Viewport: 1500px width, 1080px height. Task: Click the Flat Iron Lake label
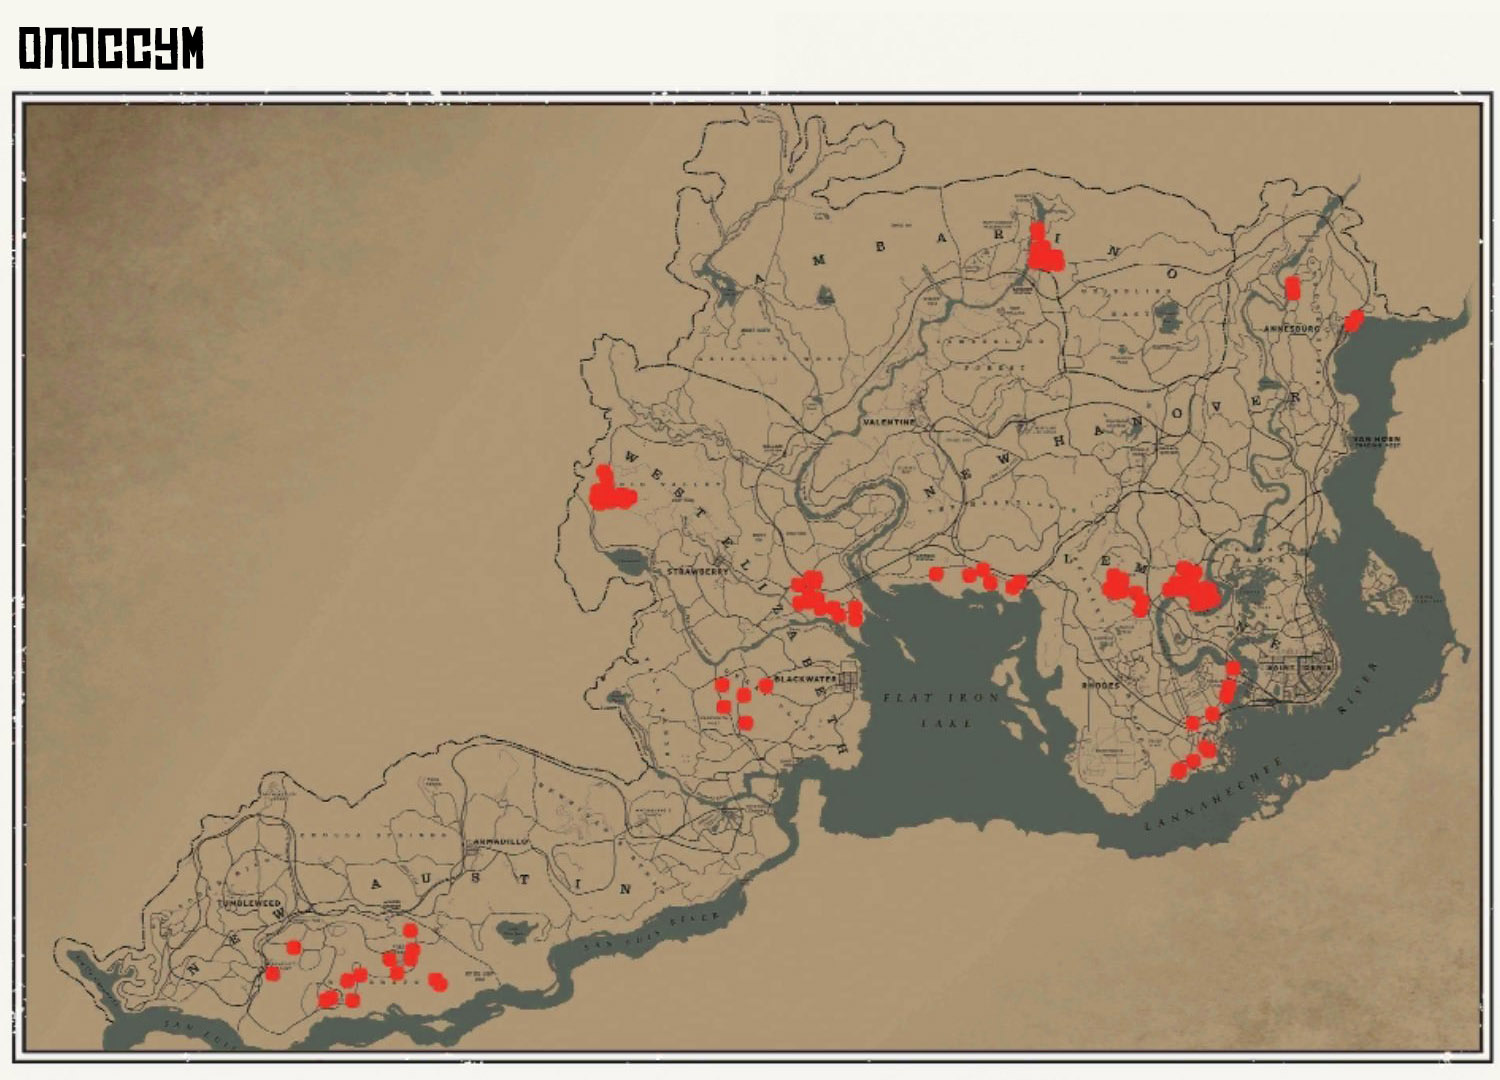pyautogui.click(x=942, y=709)
